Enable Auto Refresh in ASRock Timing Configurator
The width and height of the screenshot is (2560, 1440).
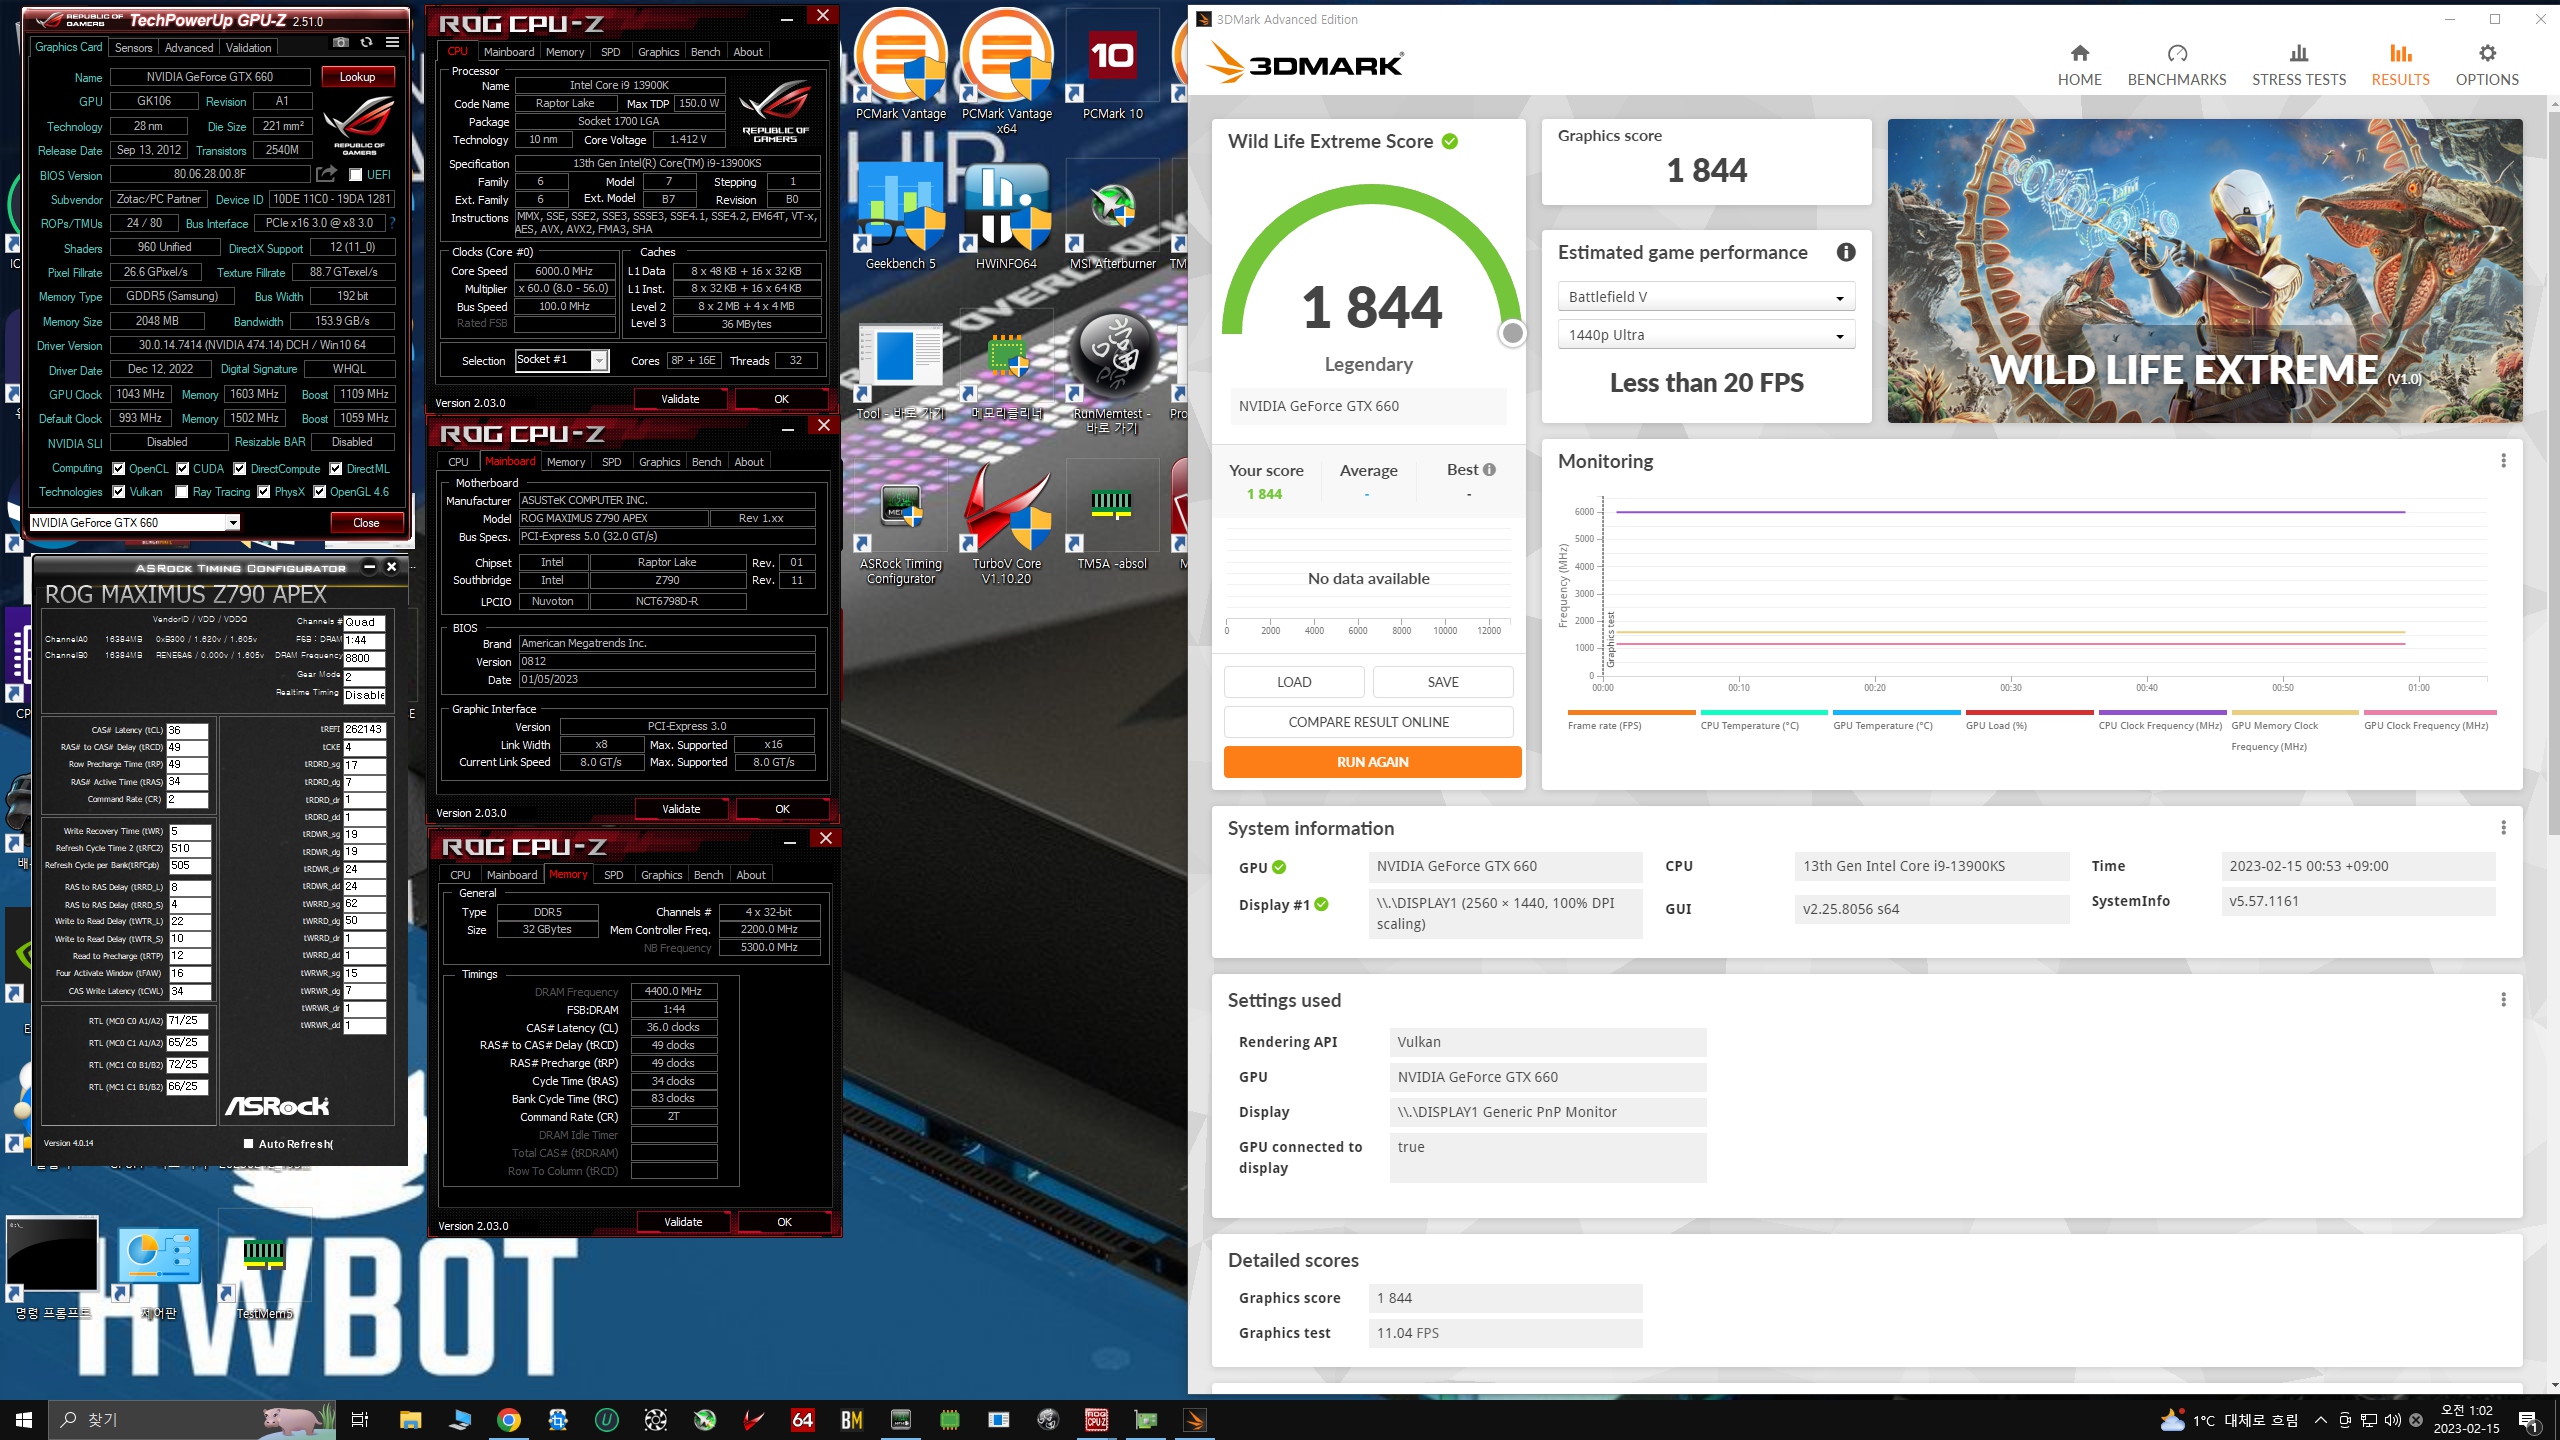coord(248,1144)
